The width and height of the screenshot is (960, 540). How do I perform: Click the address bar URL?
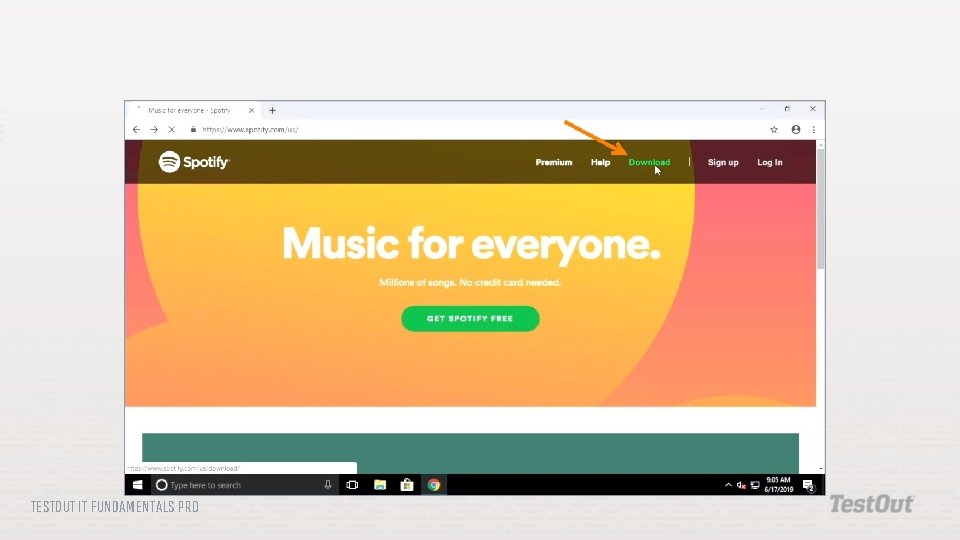tap(250, 130)
